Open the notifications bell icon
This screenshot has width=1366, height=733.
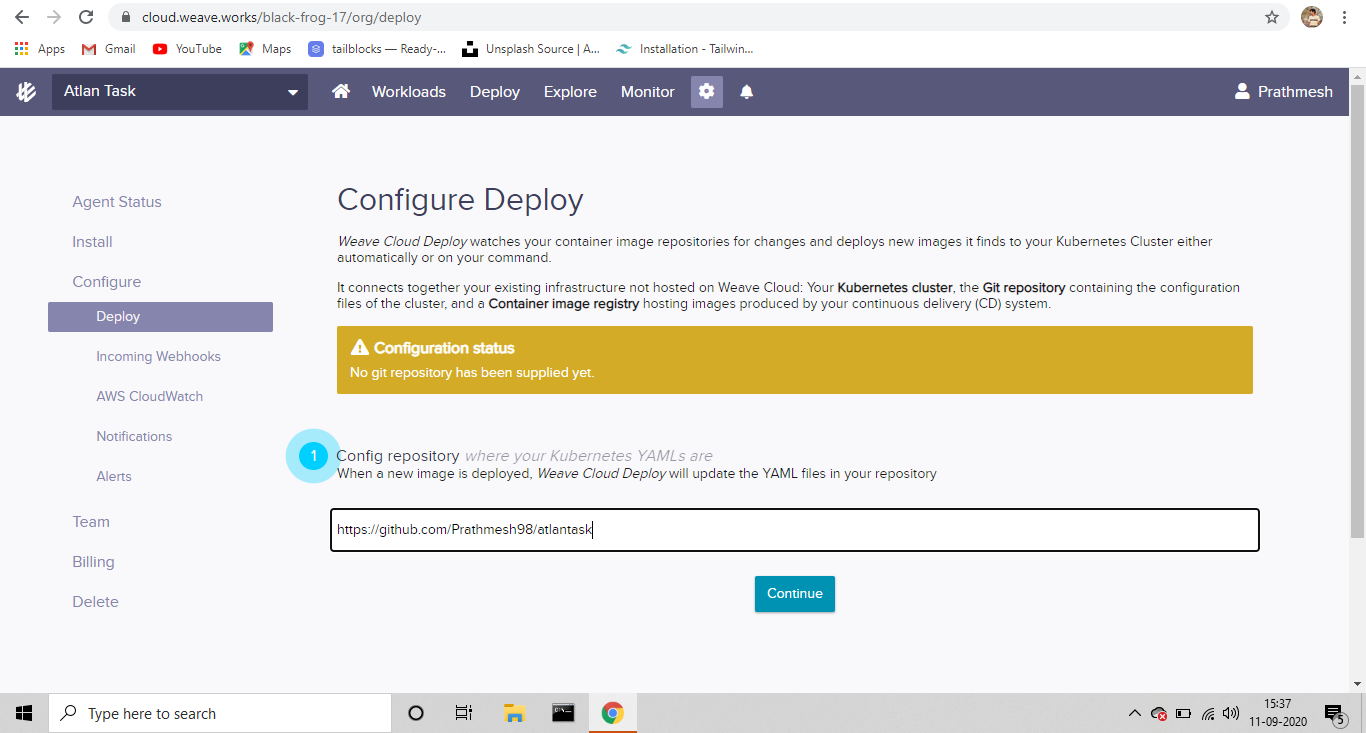point(746,91)
